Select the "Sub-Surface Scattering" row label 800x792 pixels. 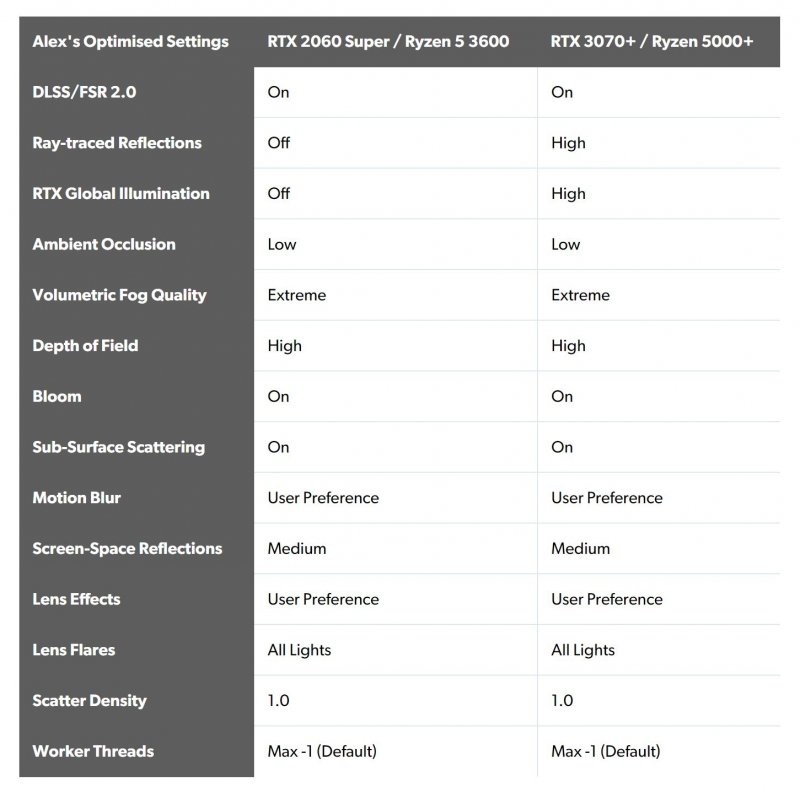118,447
